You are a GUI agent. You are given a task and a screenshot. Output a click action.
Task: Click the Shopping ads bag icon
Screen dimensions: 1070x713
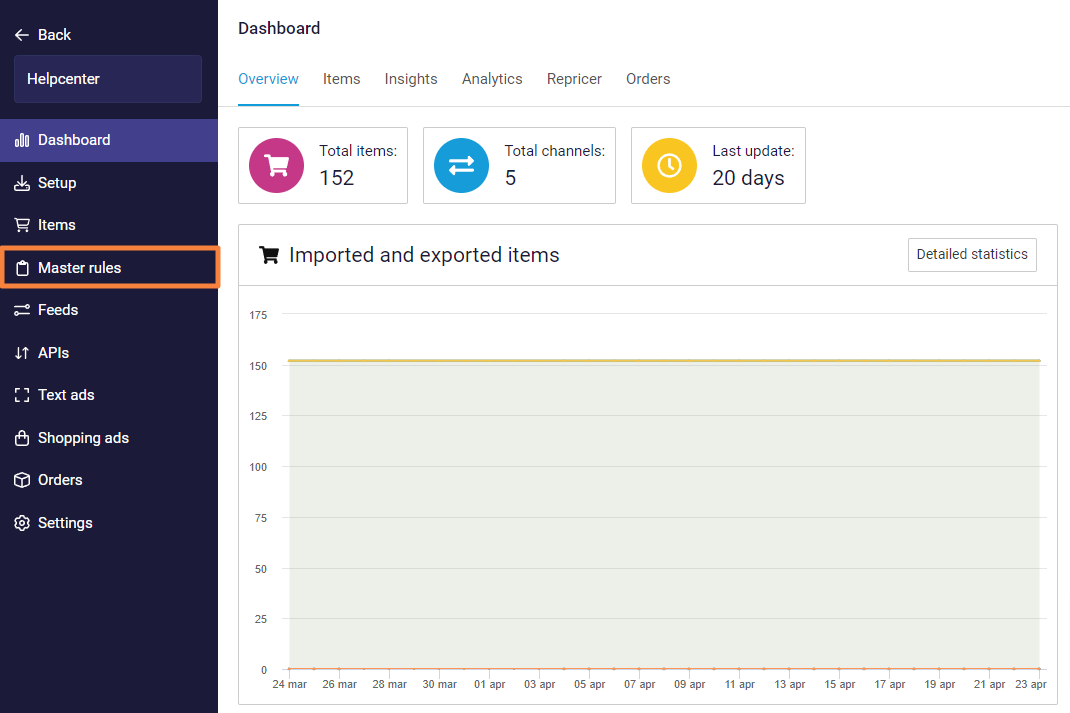tap(22, 438)
